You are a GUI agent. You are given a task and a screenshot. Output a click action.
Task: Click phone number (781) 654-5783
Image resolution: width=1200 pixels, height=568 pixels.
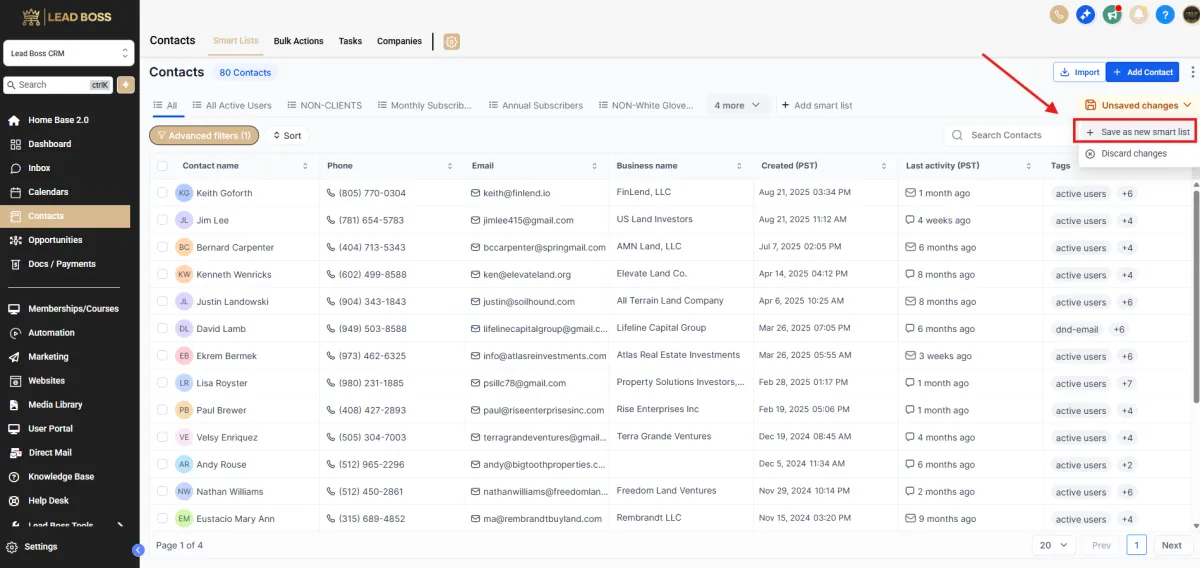pyautogui.click(x=371, y=220)
